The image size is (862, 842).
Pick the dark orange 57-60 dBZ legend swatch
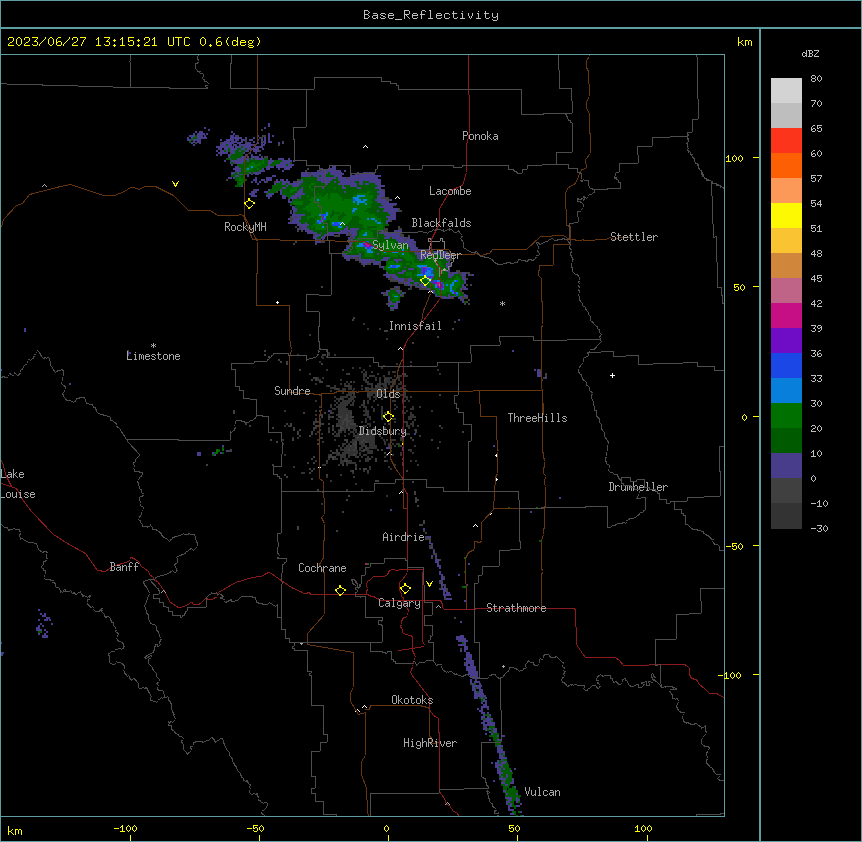(x=786, y=165)
